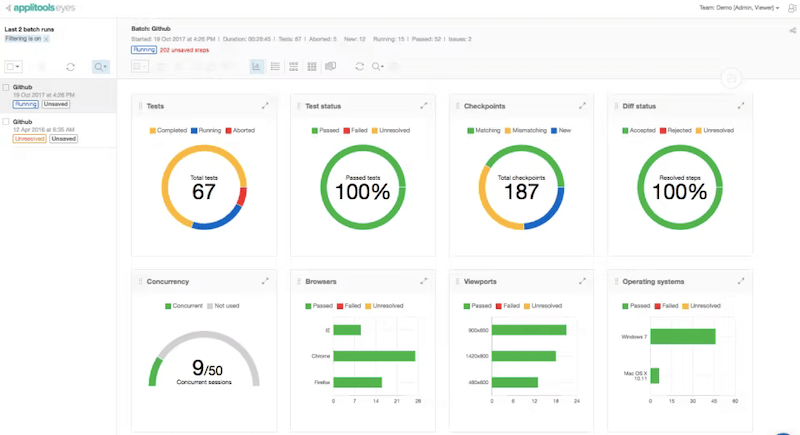The width and height of the screenshot is (800, 435).
Task: Toggle Matching legend in Checkpoints chart
Action: click(x=484, y=131)
